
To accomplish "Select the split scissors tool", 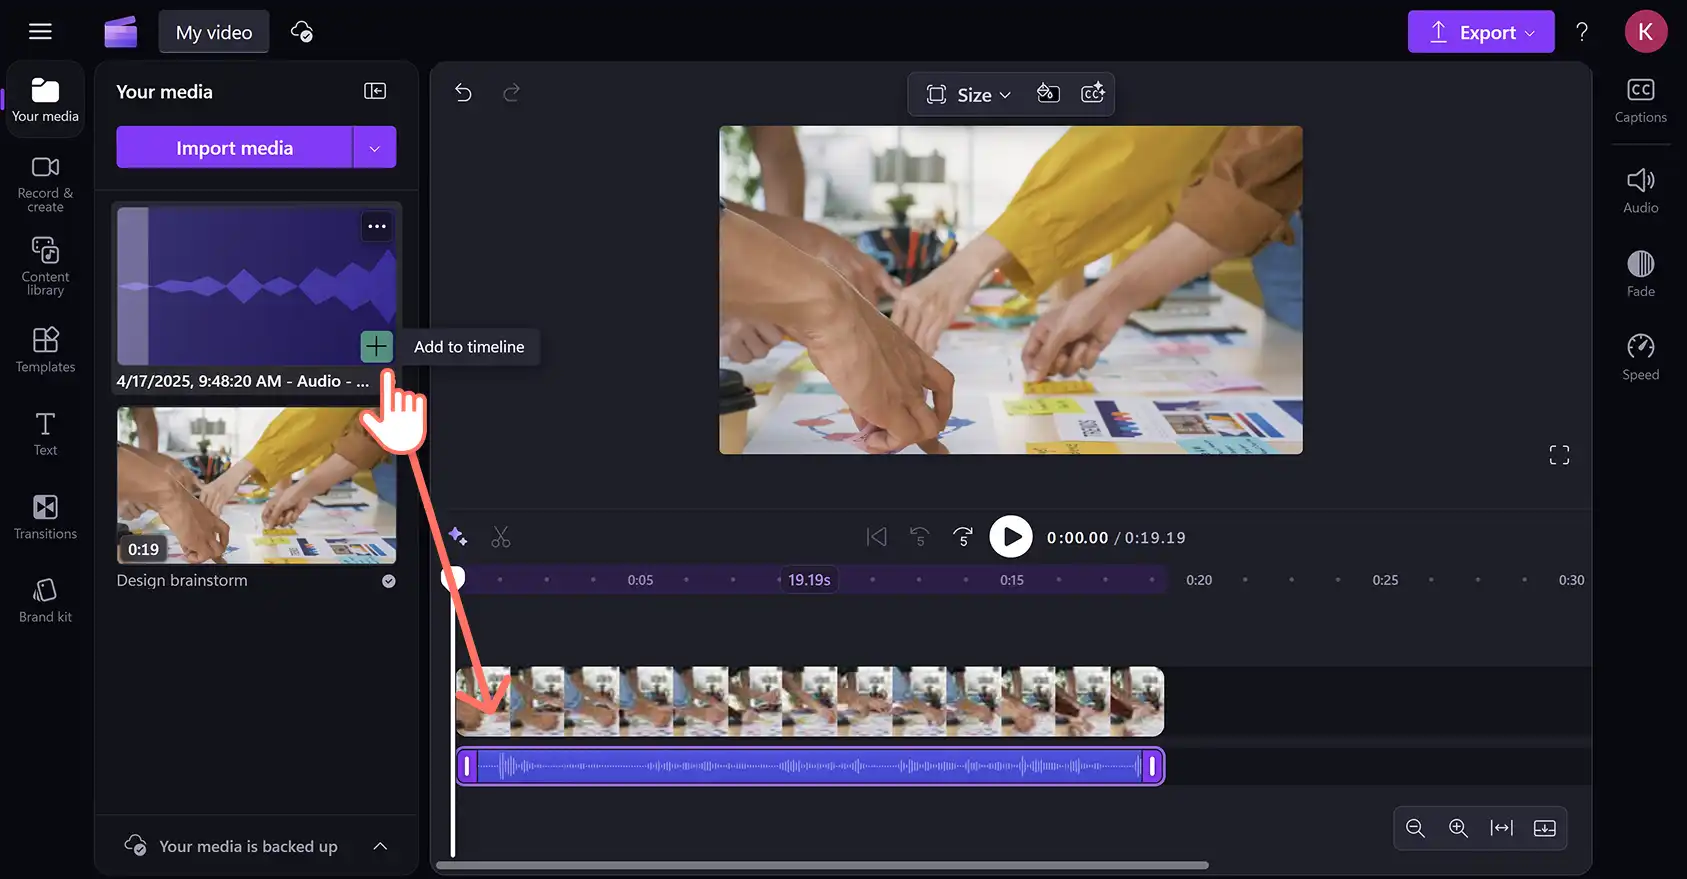I will click(x=501, y=537).
